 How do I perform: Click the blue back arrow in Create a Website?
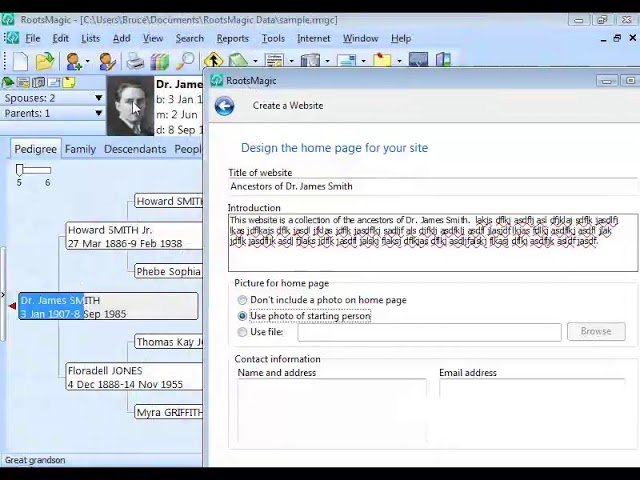224,106
